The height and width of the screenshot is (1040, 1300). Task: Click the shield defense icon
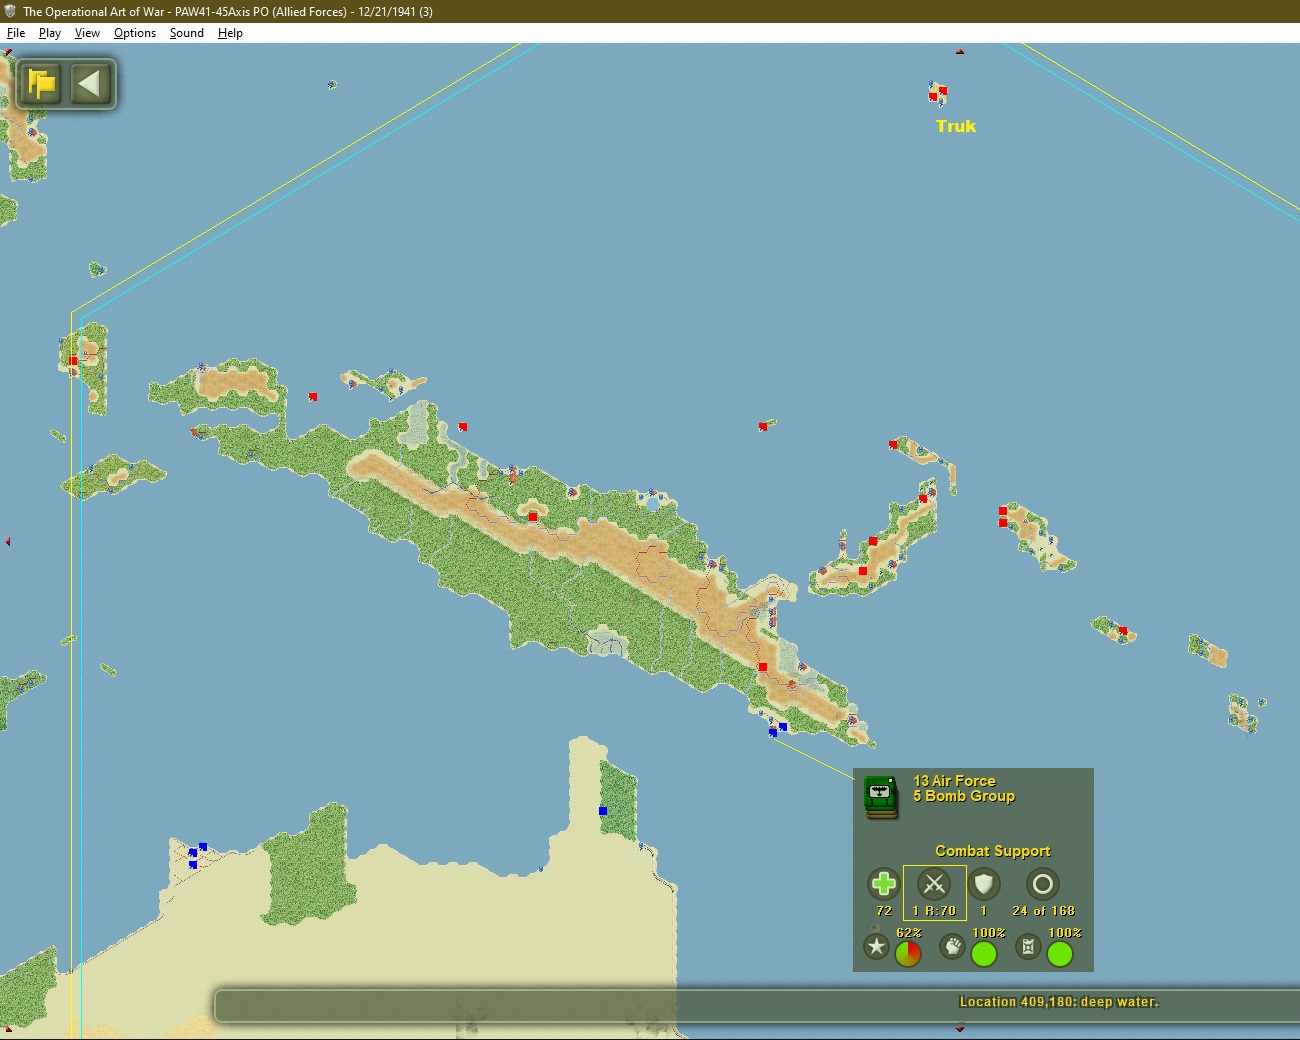click(x=984, y=884)
